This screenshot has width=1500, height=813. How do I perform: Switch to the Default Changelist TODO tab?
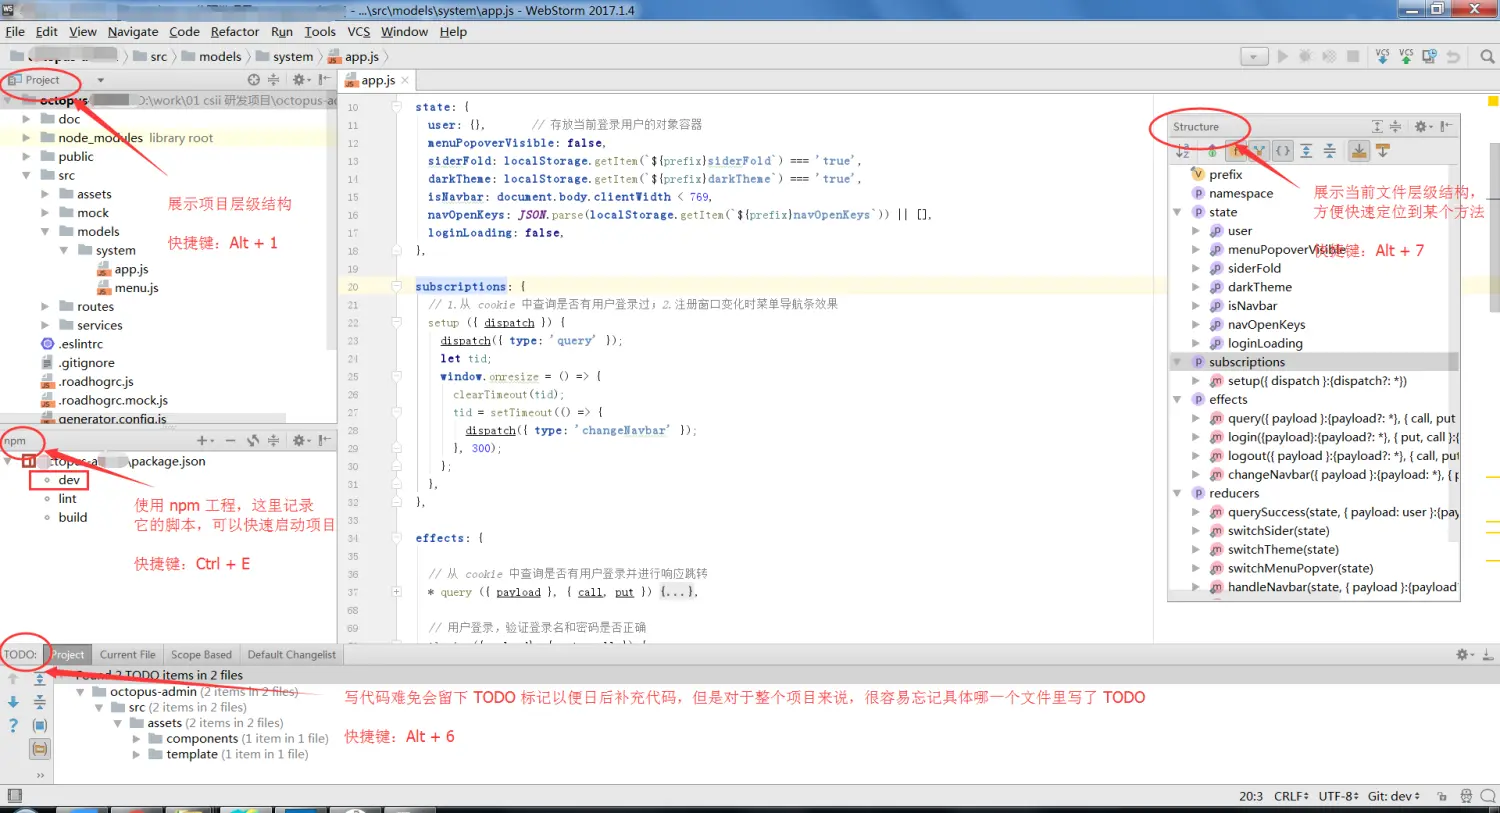[292, 655]
